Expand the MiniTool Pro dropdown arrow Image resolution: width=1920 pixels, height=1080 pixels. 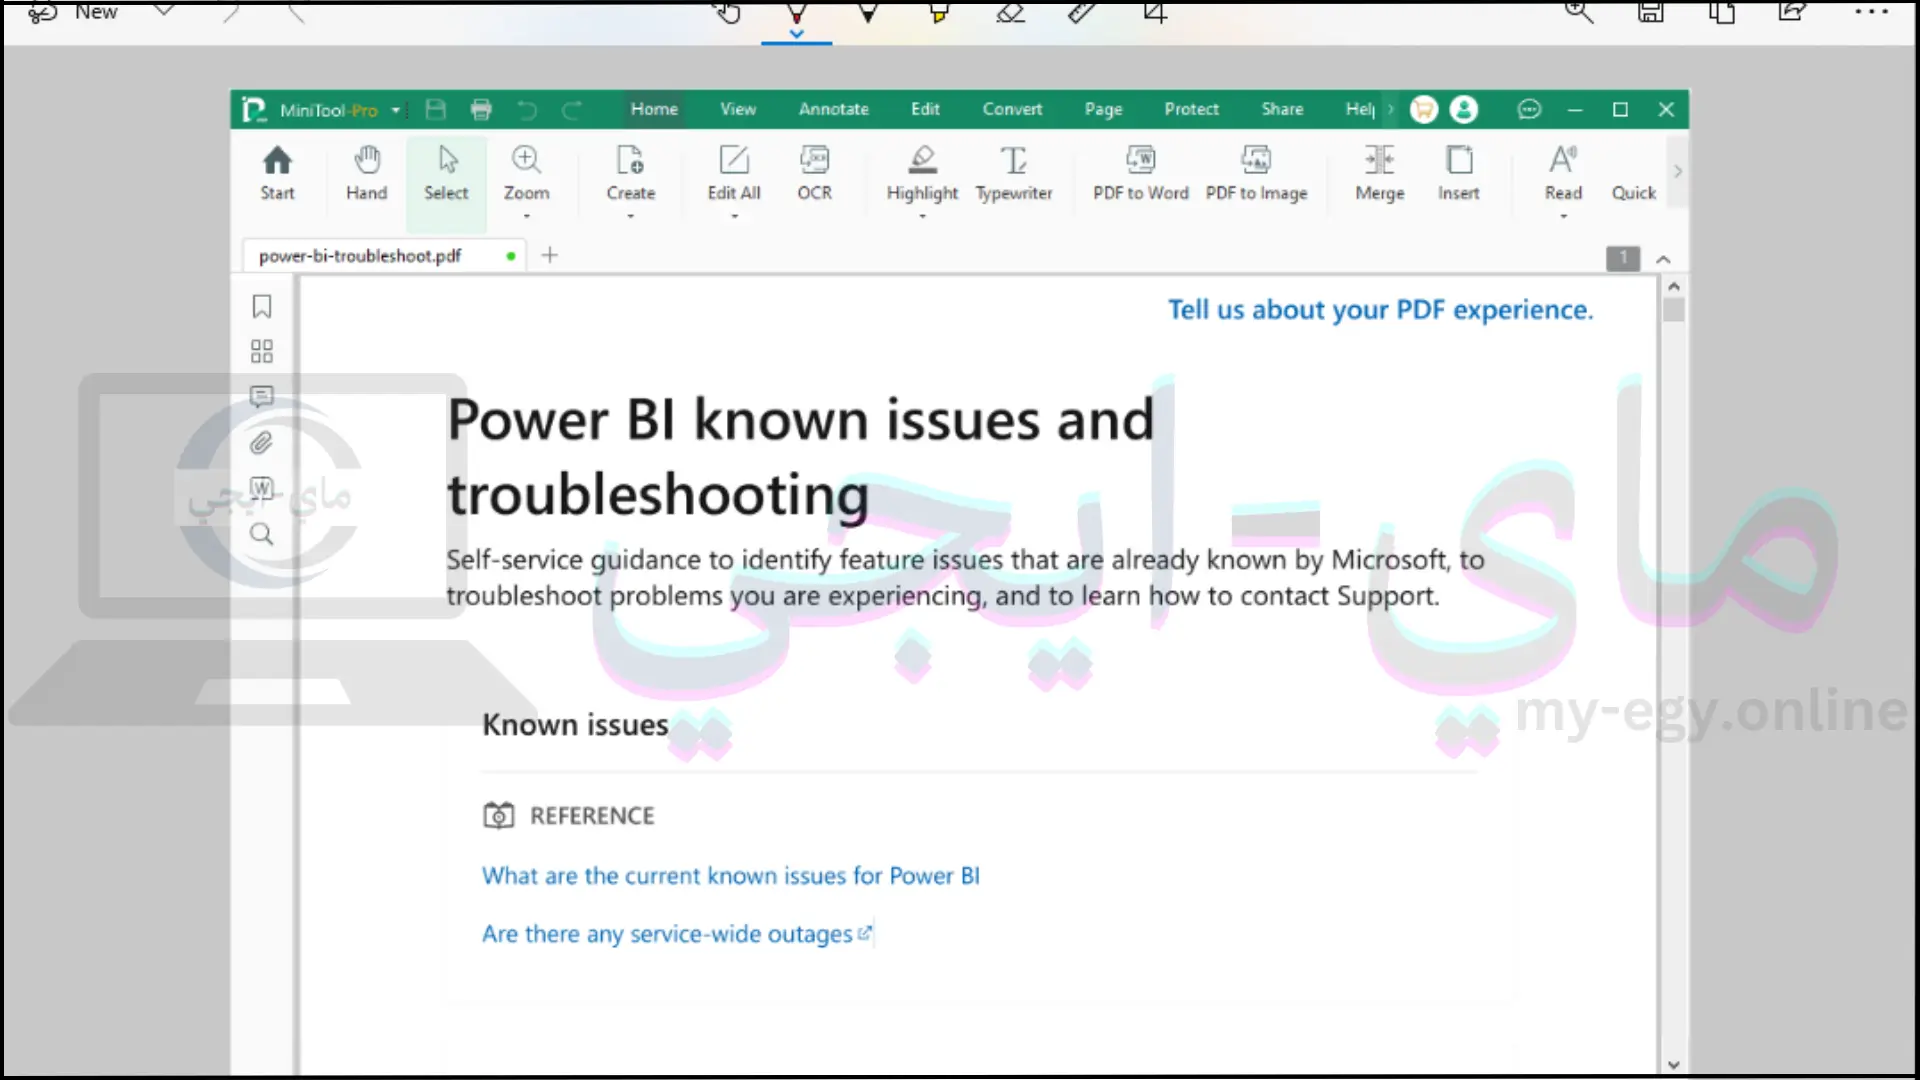pyautogui.click(x=396, y=110)
